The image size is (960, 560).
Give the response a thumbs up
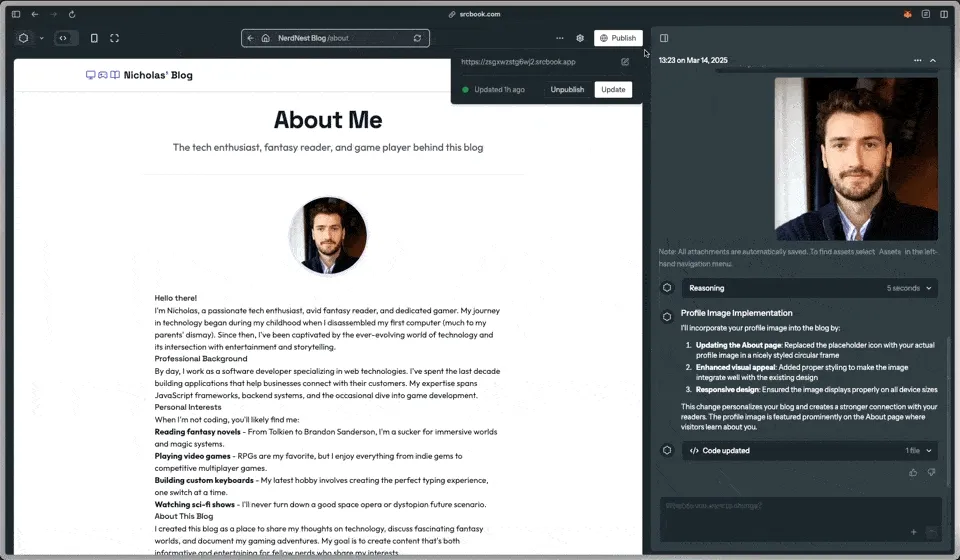pyautogui.click(x=913, y=472)
